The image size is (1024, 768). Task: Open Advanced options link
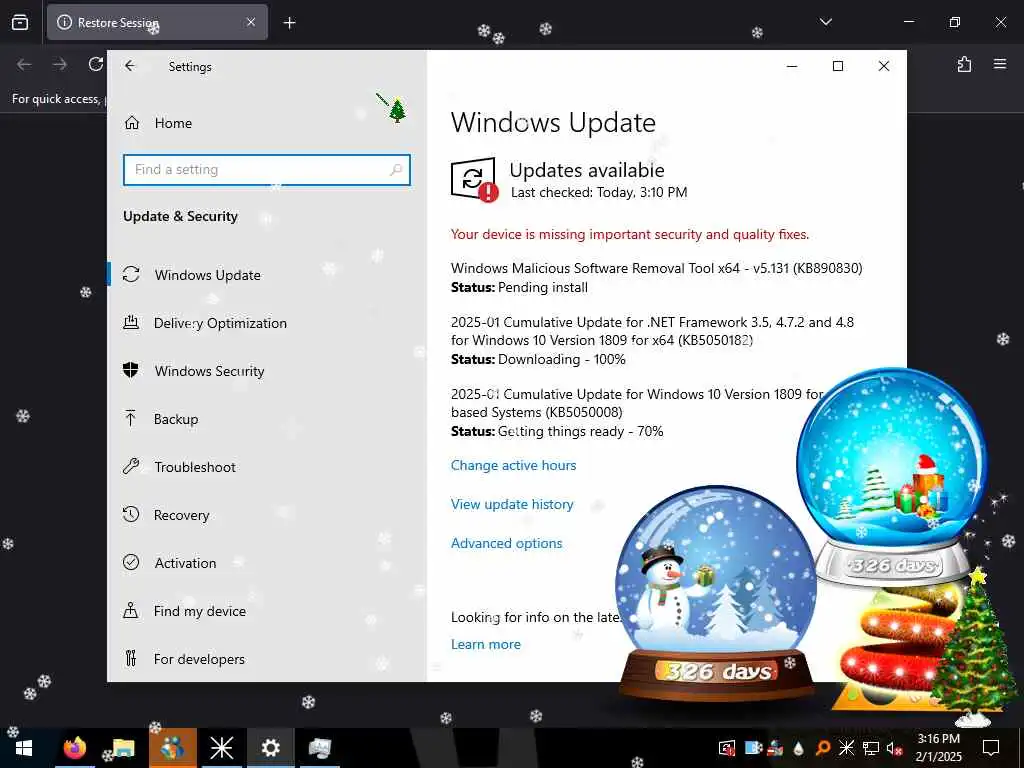pyautogui.click(x=506, y=543)
